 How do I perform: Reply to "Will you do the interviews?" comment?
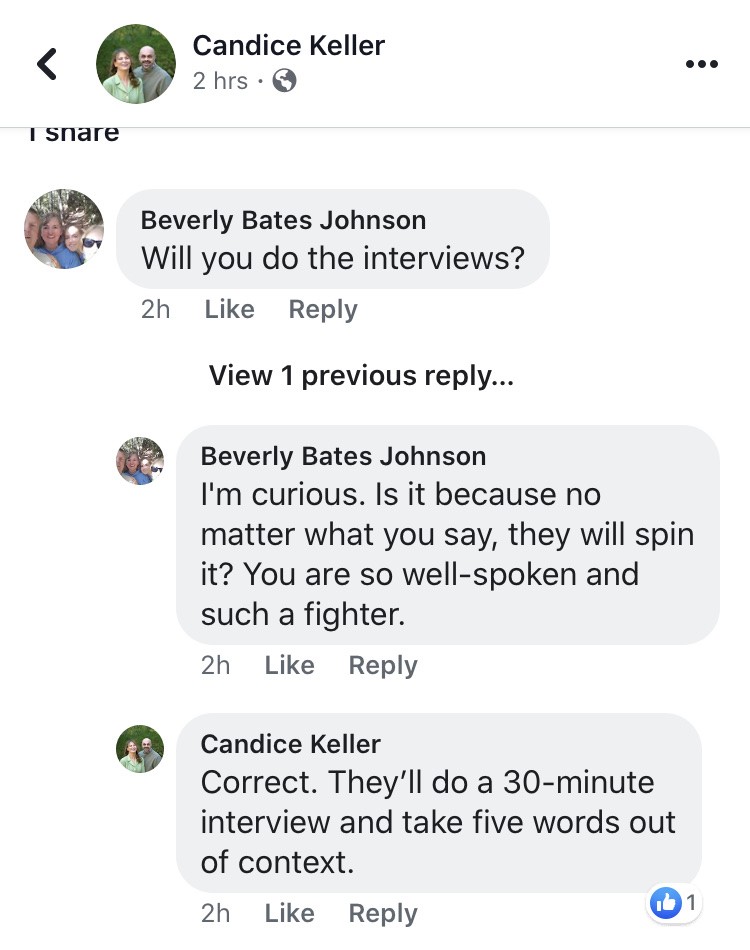(322, 310)
